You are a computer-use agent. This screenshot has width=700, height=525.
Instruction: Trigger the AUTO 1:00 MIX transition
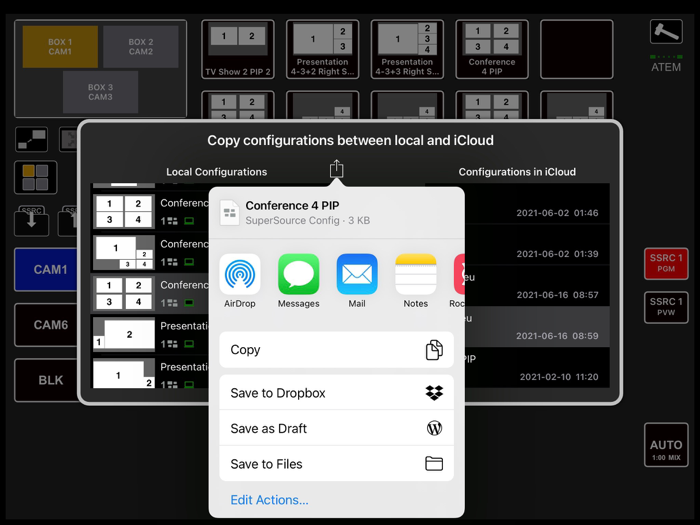point(666,445)
